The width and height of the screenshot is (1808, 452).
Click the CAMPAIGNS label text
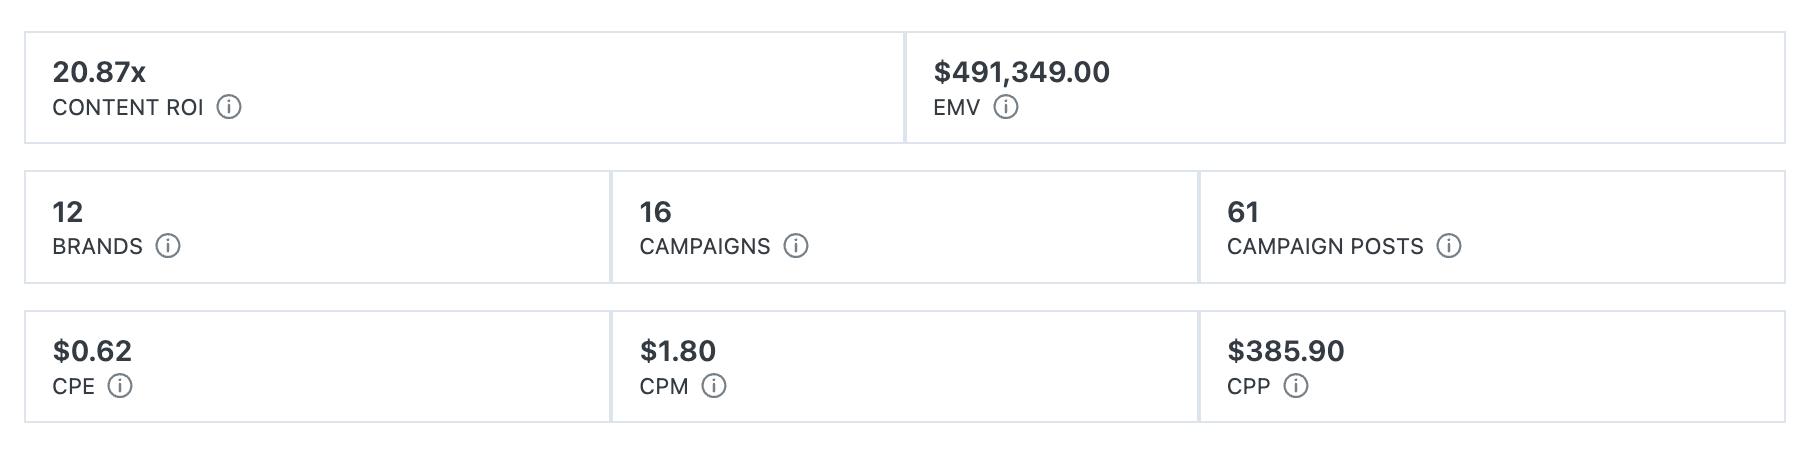coord(705,247)
